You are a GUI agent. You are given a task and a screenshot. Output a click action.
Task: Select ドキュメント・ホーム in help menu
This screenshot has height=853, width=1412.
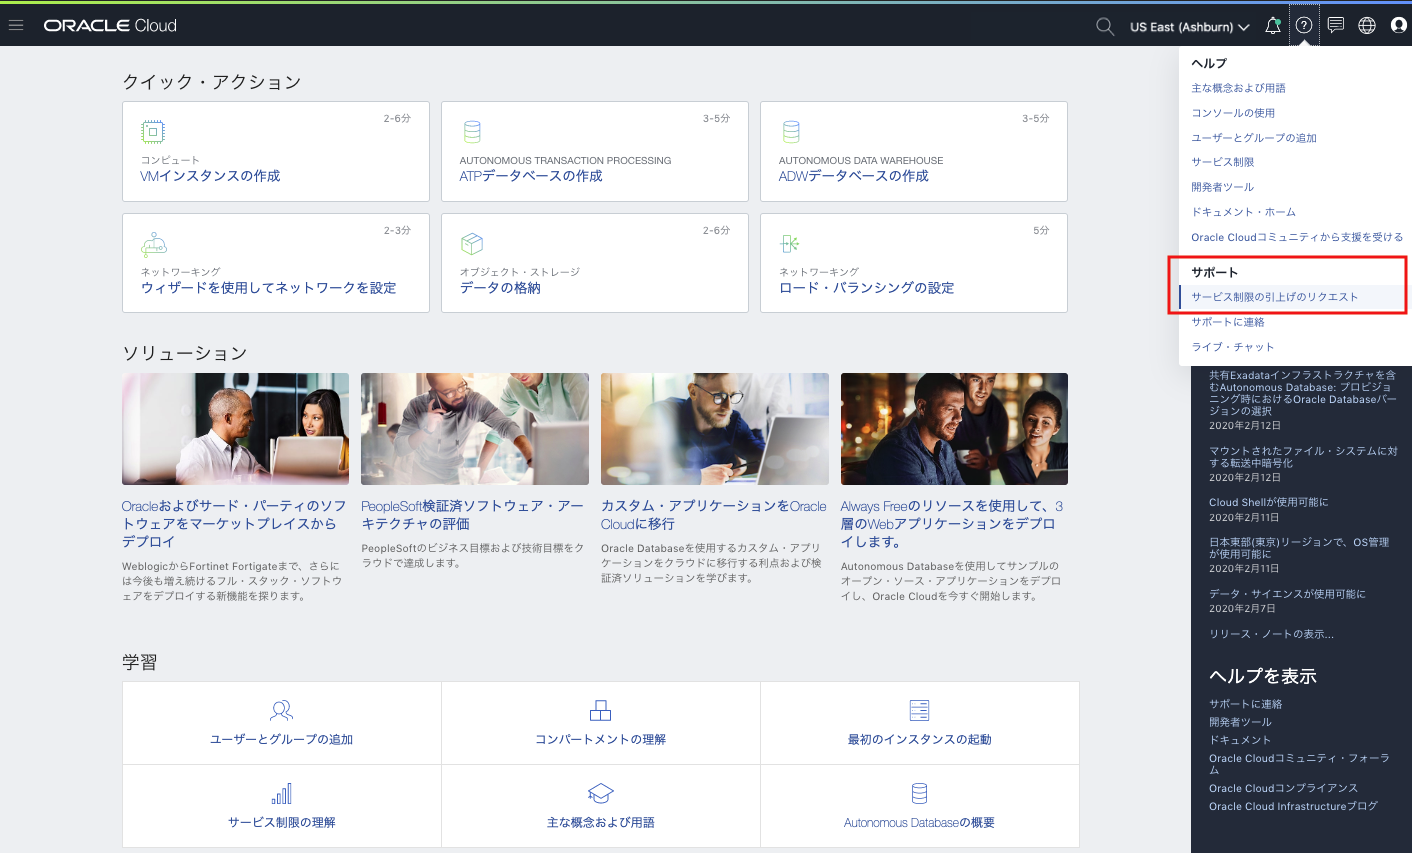(1243, 212)
